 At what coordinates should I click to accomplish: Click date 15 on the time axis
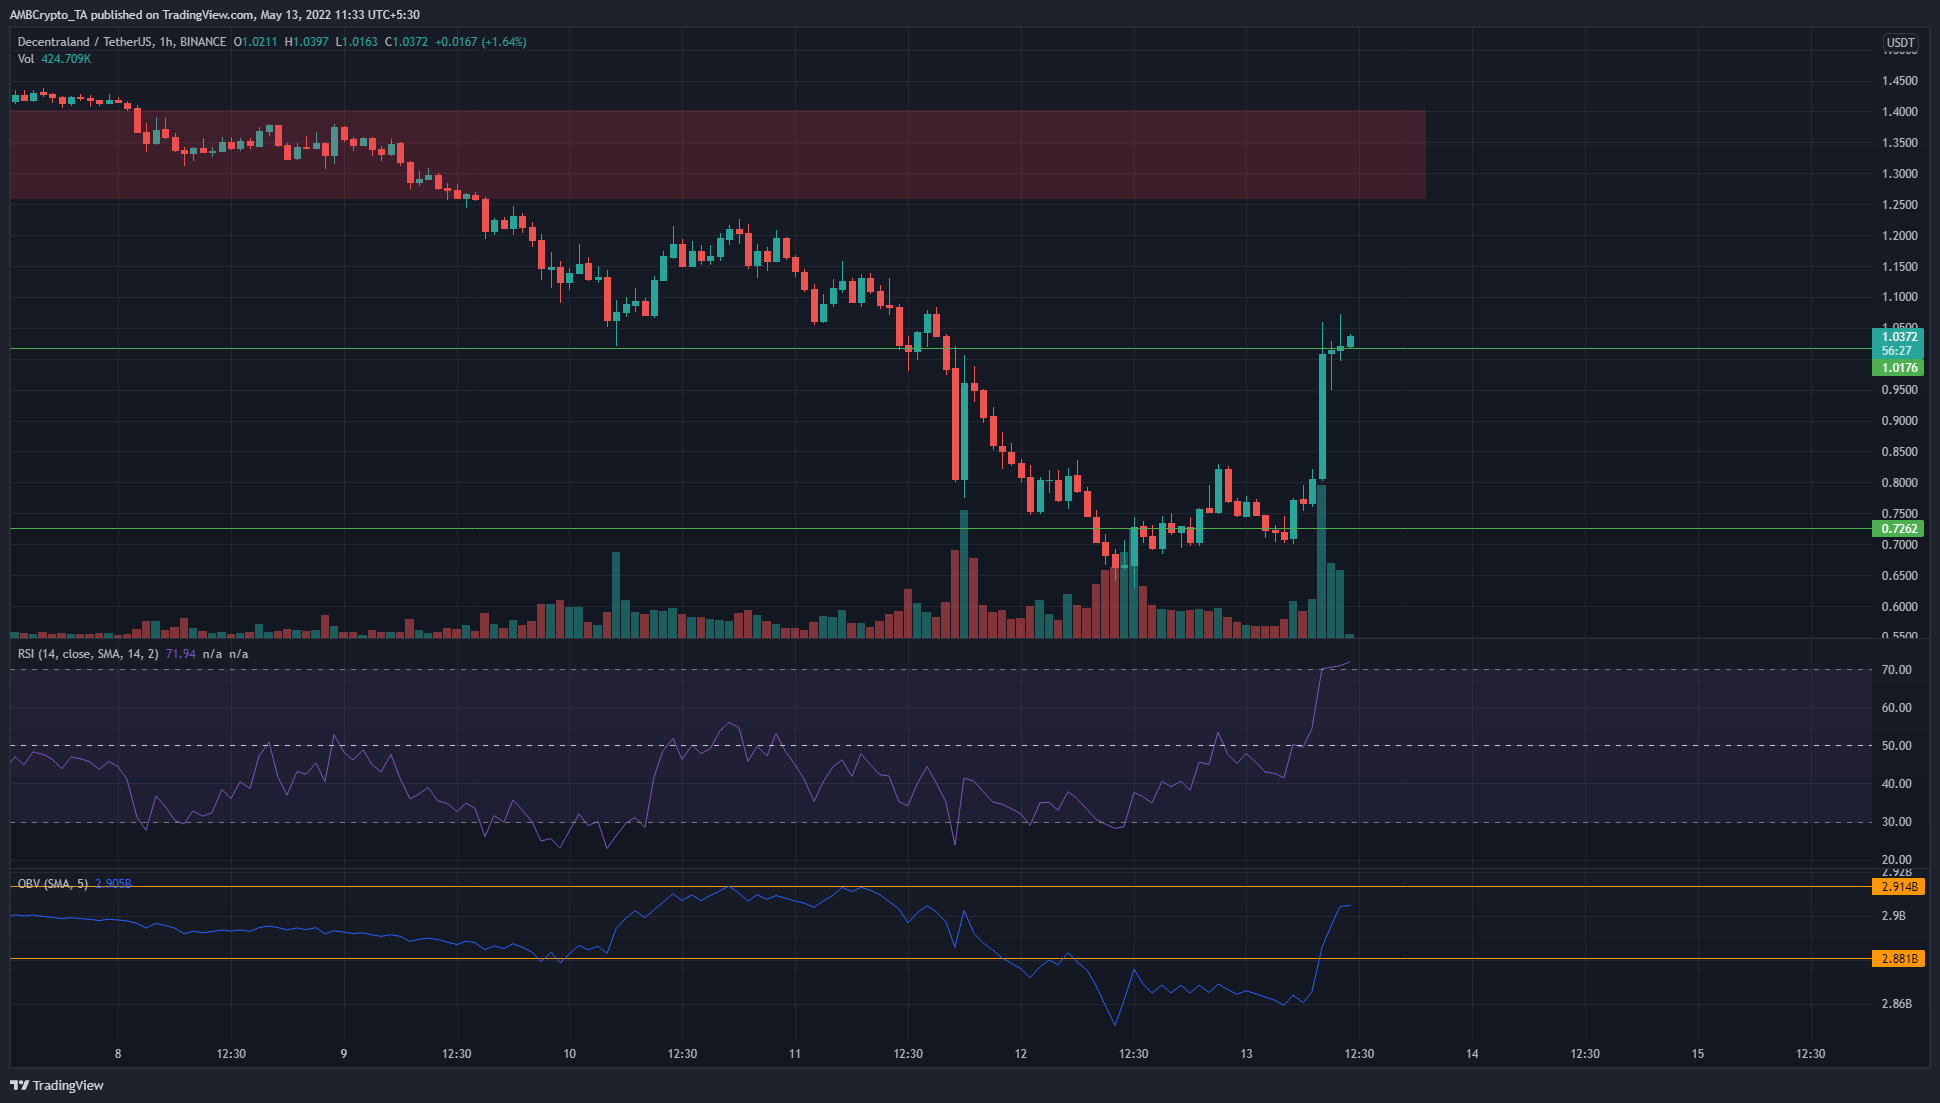pos(1698,1054)
